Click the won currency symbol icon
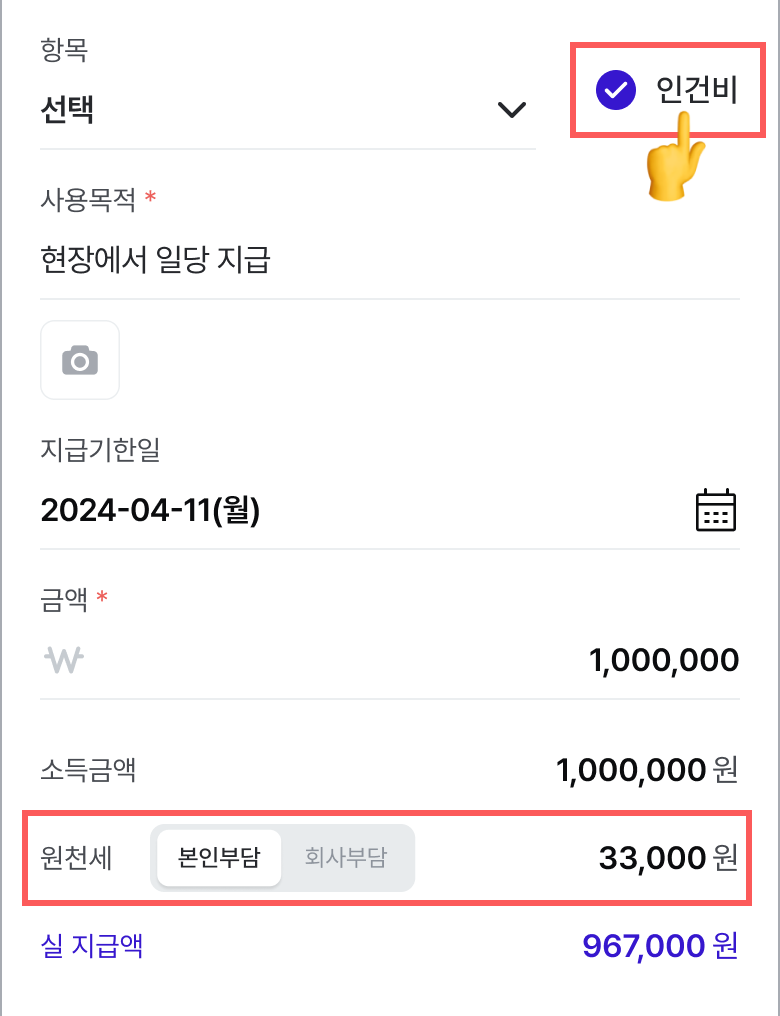 (x=64, y=660)
